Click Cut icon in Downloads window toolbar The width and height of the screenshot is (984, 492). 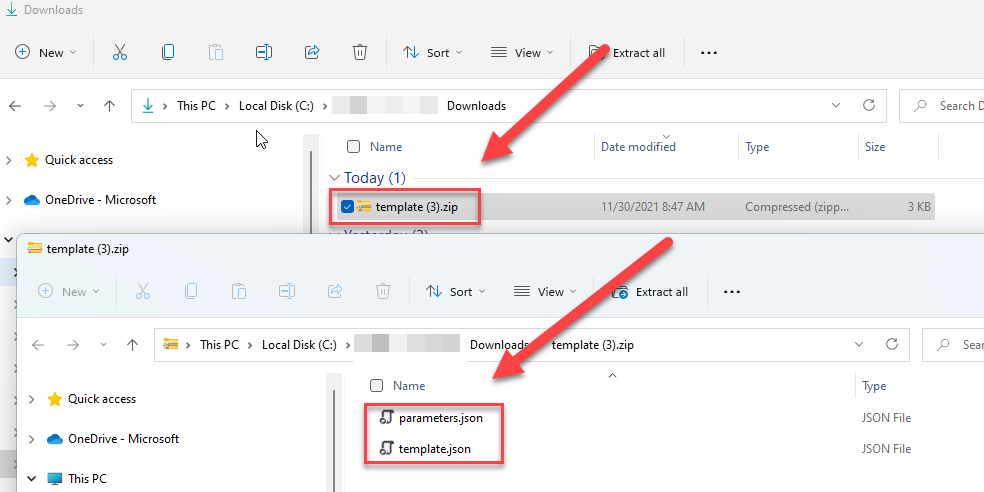tap(120, 53)
